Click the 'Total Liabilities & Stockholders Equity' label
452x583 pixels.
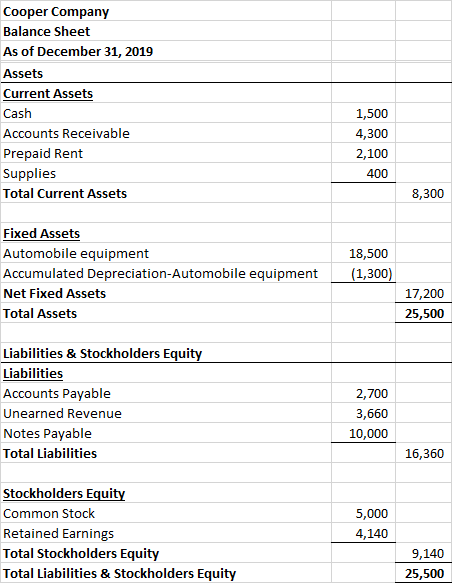click(x=120, y=574)
